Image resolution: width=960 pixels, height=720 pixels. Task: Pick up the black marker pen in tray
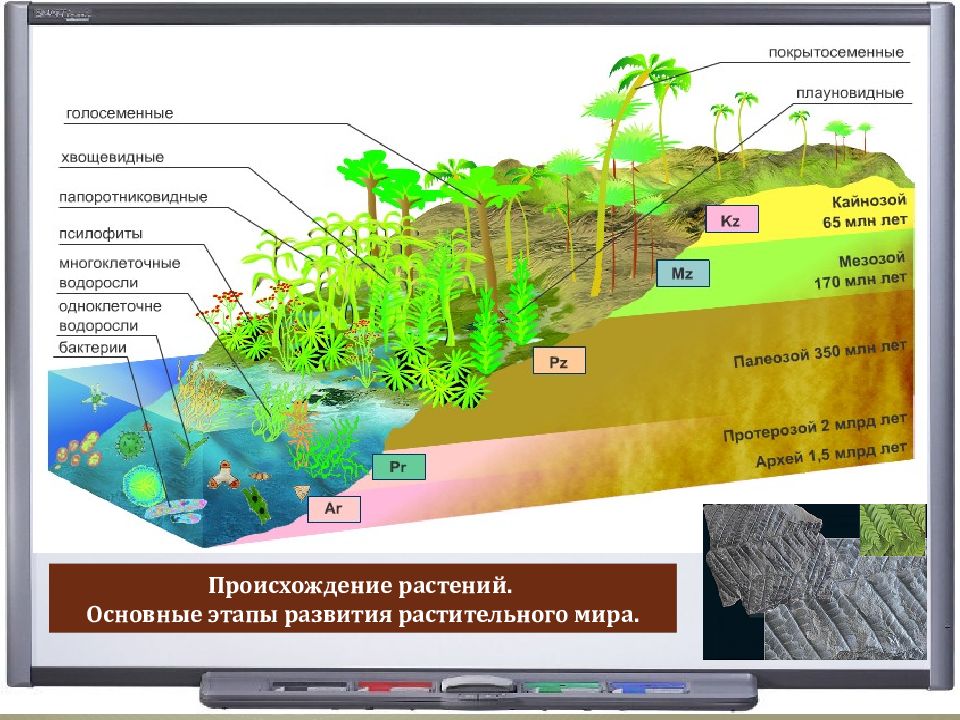[309, 687]
